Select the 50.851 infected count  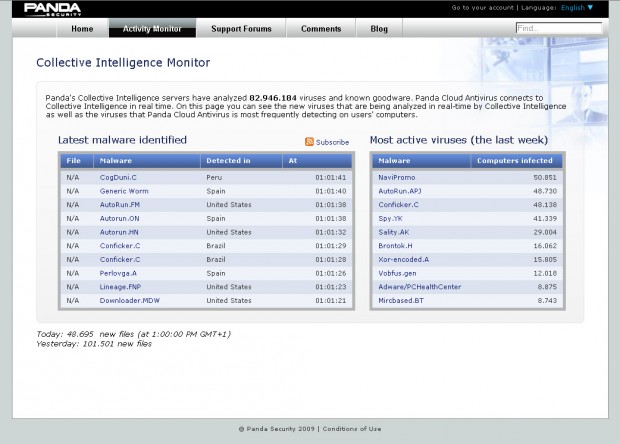click(x=545, y=178)
